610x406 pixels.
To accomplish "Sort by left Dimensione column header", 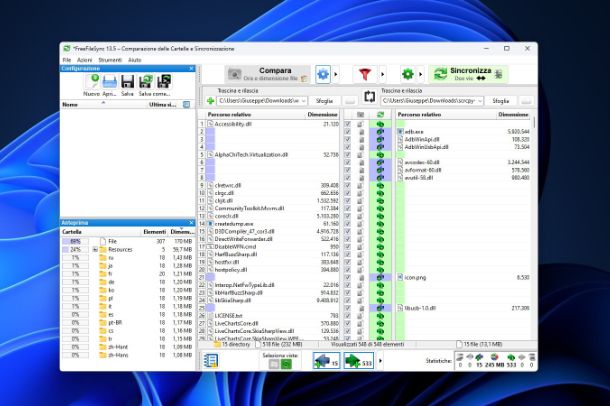I will tap(322, 115).
